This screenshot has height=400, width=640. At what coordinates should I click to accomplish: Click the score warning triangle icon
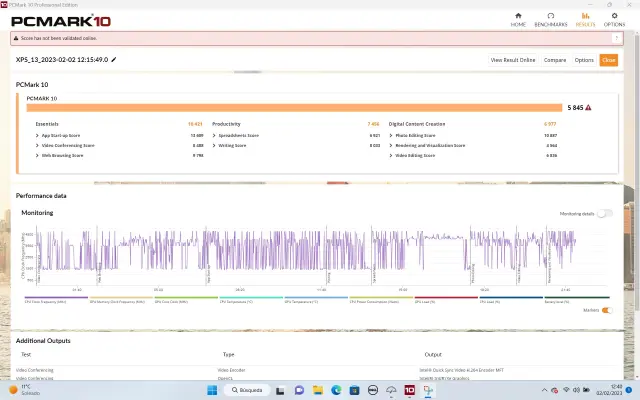click(x=588, y=107)
